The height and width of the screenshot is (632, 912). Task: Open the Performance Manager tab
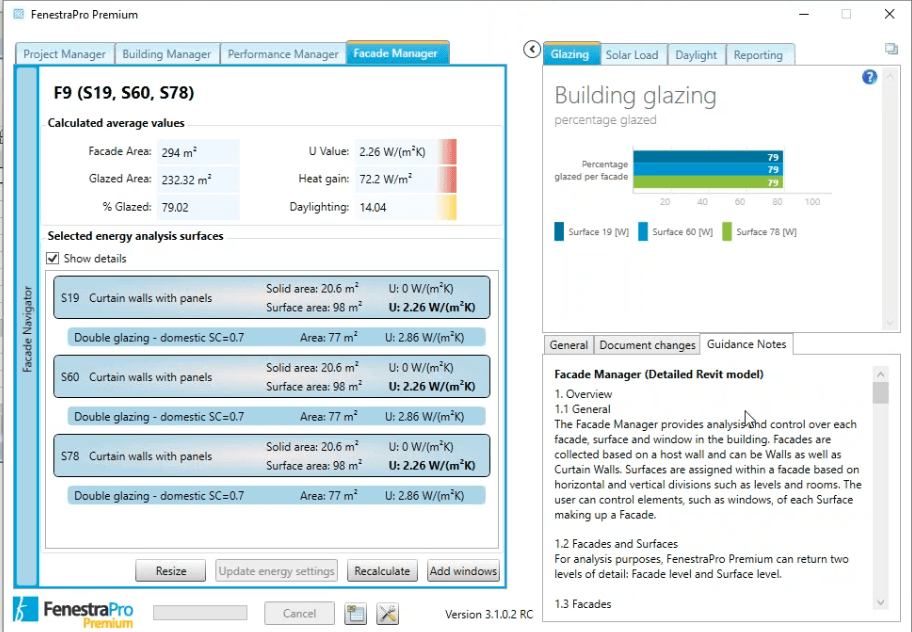(283, 54)
